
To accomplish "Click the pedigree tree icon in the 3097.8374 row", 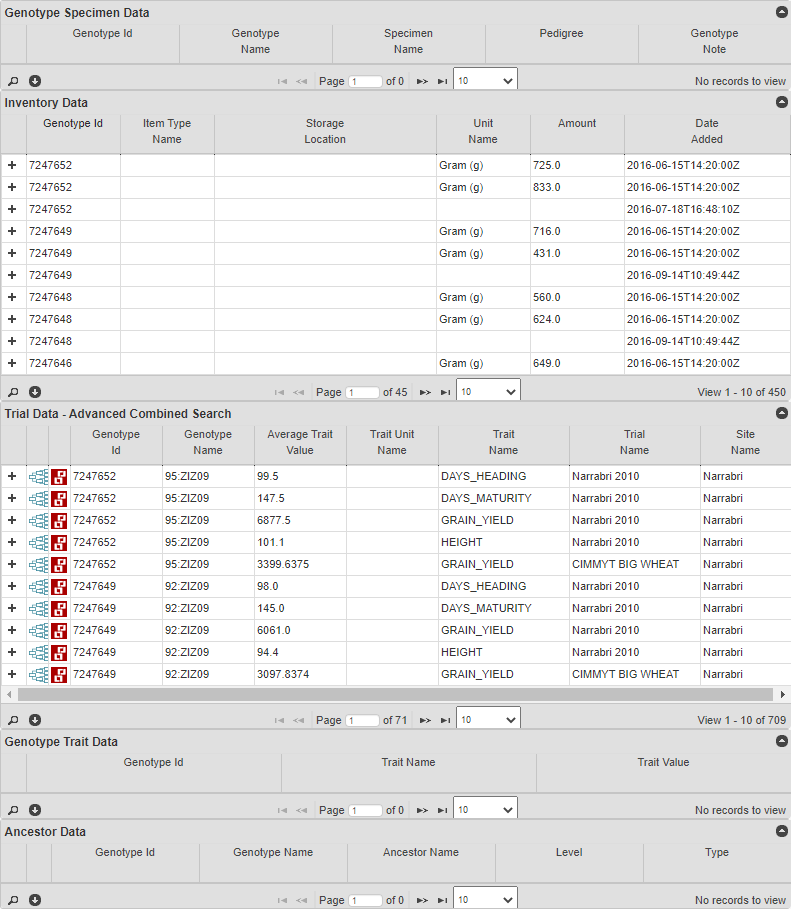I will 38,675.
